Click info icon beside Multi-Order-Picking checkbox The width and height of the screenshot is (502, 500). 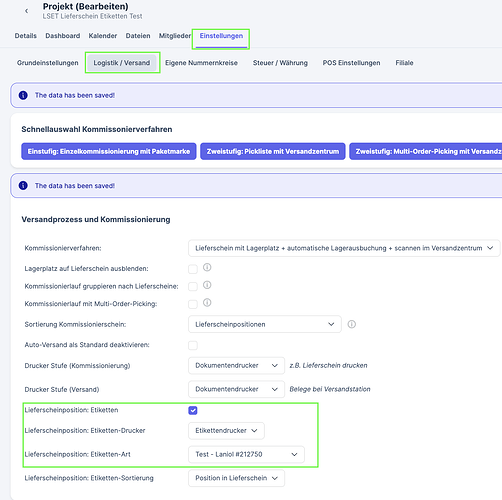tap(207, 303)
